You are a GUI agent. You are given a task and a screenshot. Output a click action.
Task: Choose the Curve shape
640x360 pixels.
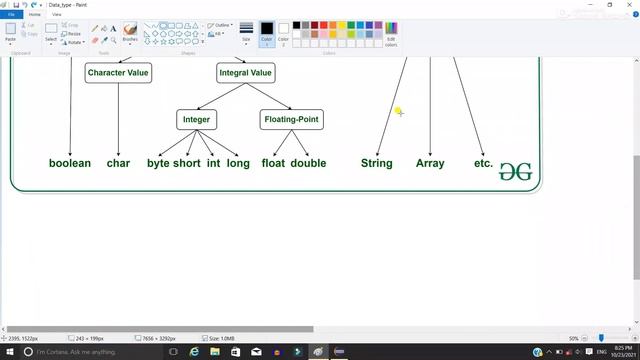click(155, 26)
